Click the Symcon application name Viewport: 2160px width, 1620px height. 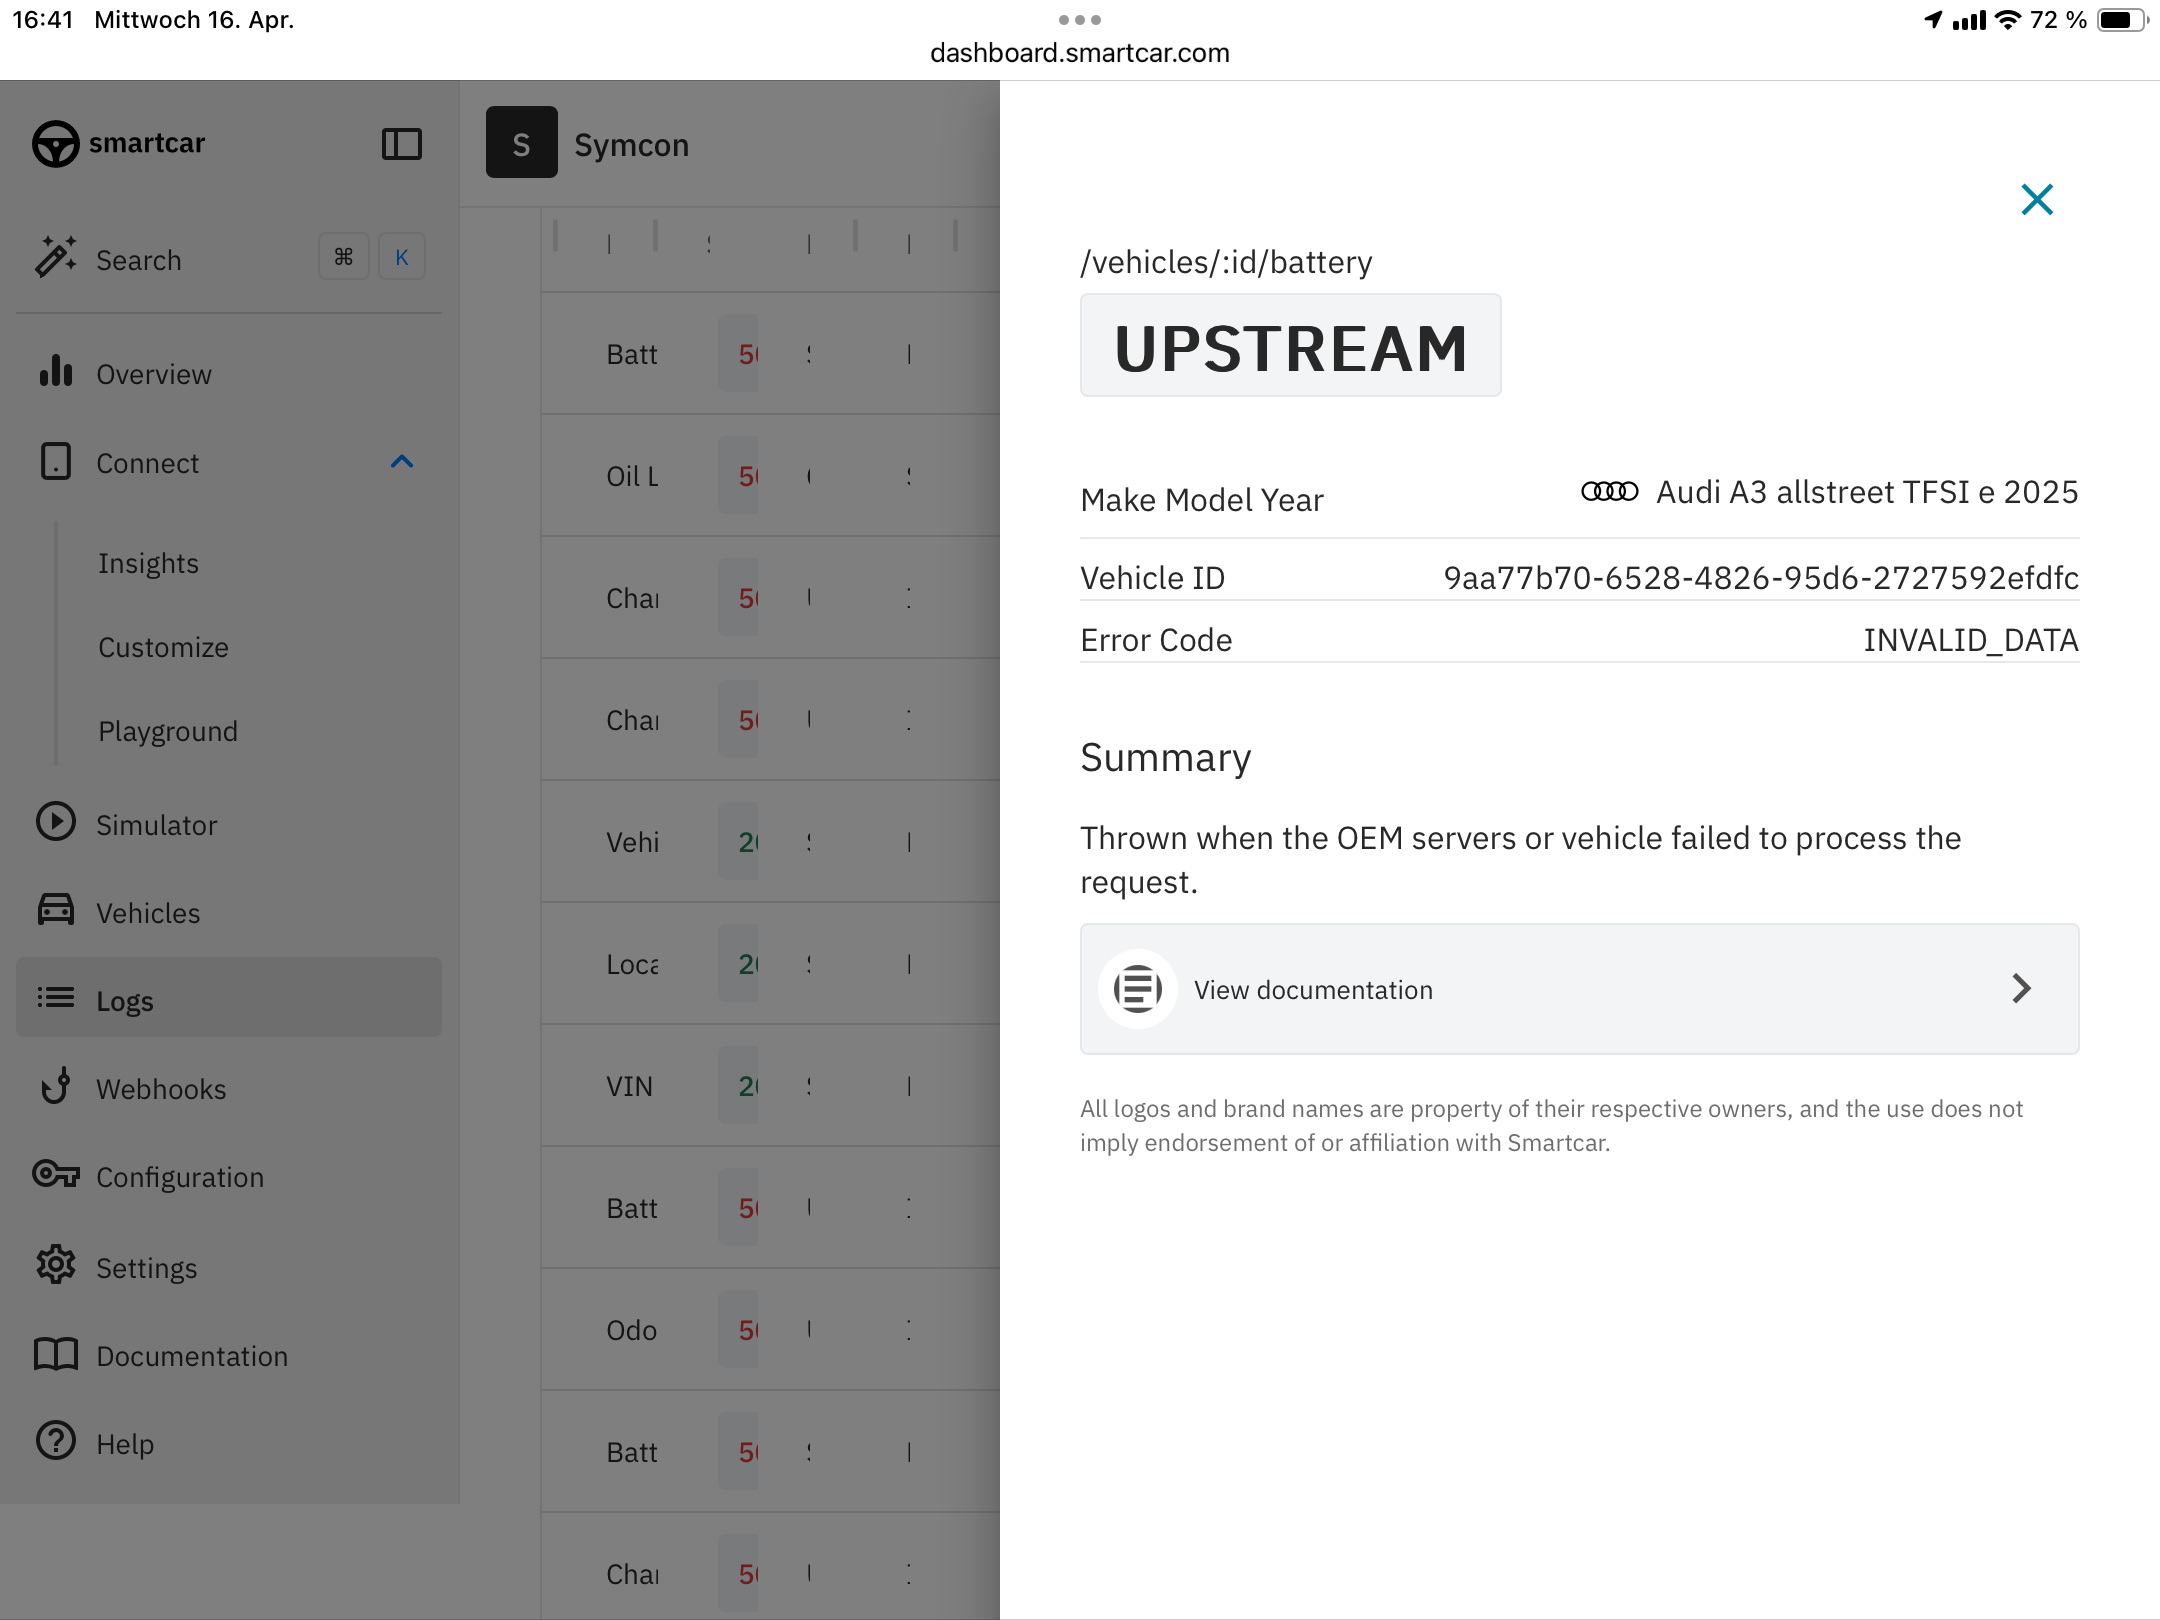(x=632, y=145)
